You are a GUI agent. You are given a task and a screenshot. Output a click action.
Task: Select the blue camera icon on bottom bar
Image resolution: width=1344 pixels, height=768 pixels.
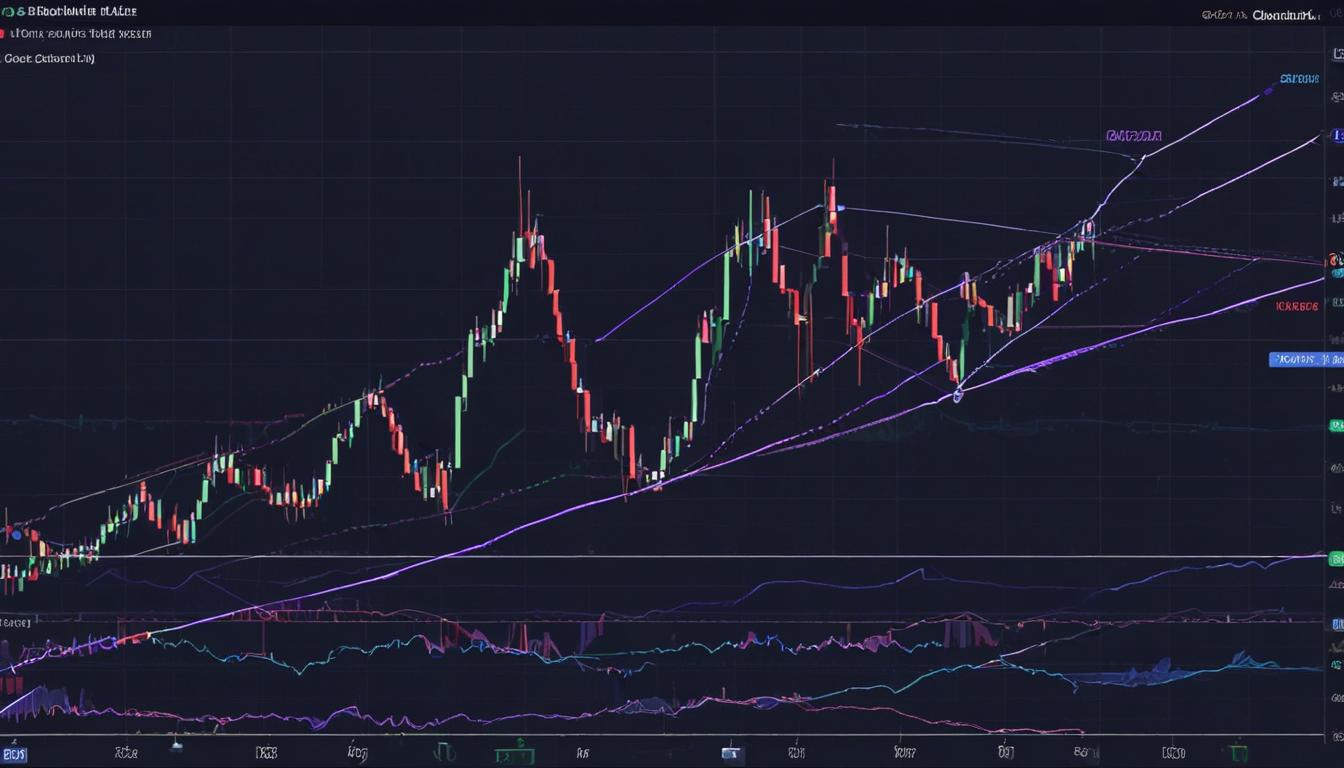tap(731, 751)
